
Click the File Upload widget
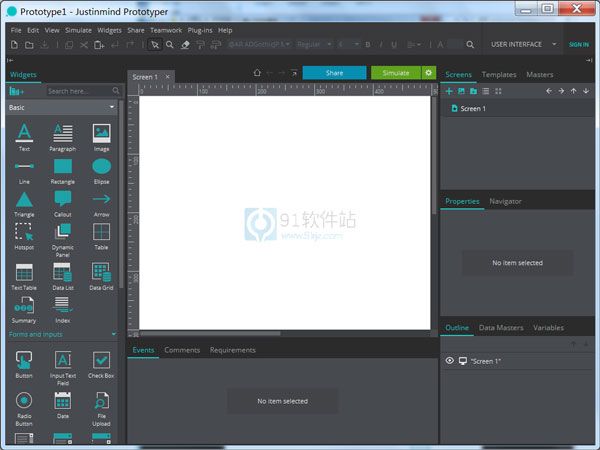pos(101,401)
